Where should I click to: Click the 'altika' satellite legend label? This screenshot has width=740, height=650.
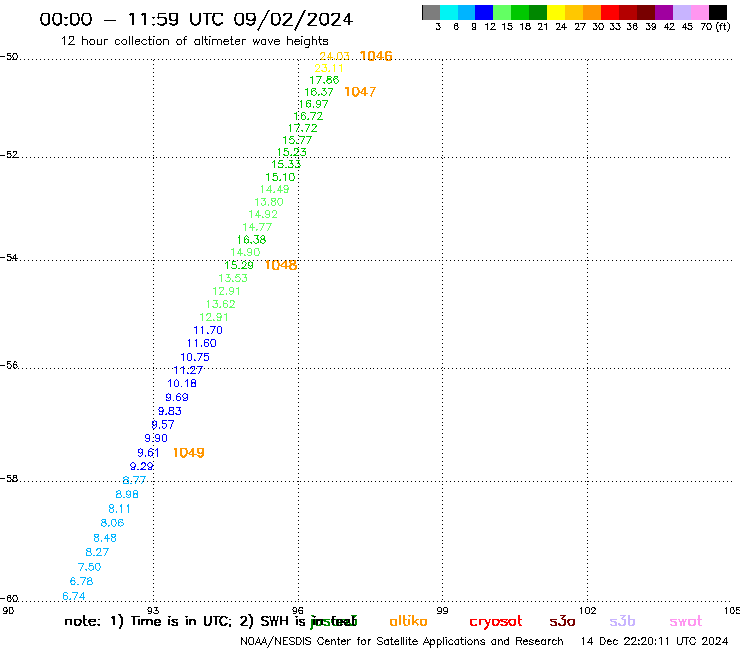pos(408,621)
